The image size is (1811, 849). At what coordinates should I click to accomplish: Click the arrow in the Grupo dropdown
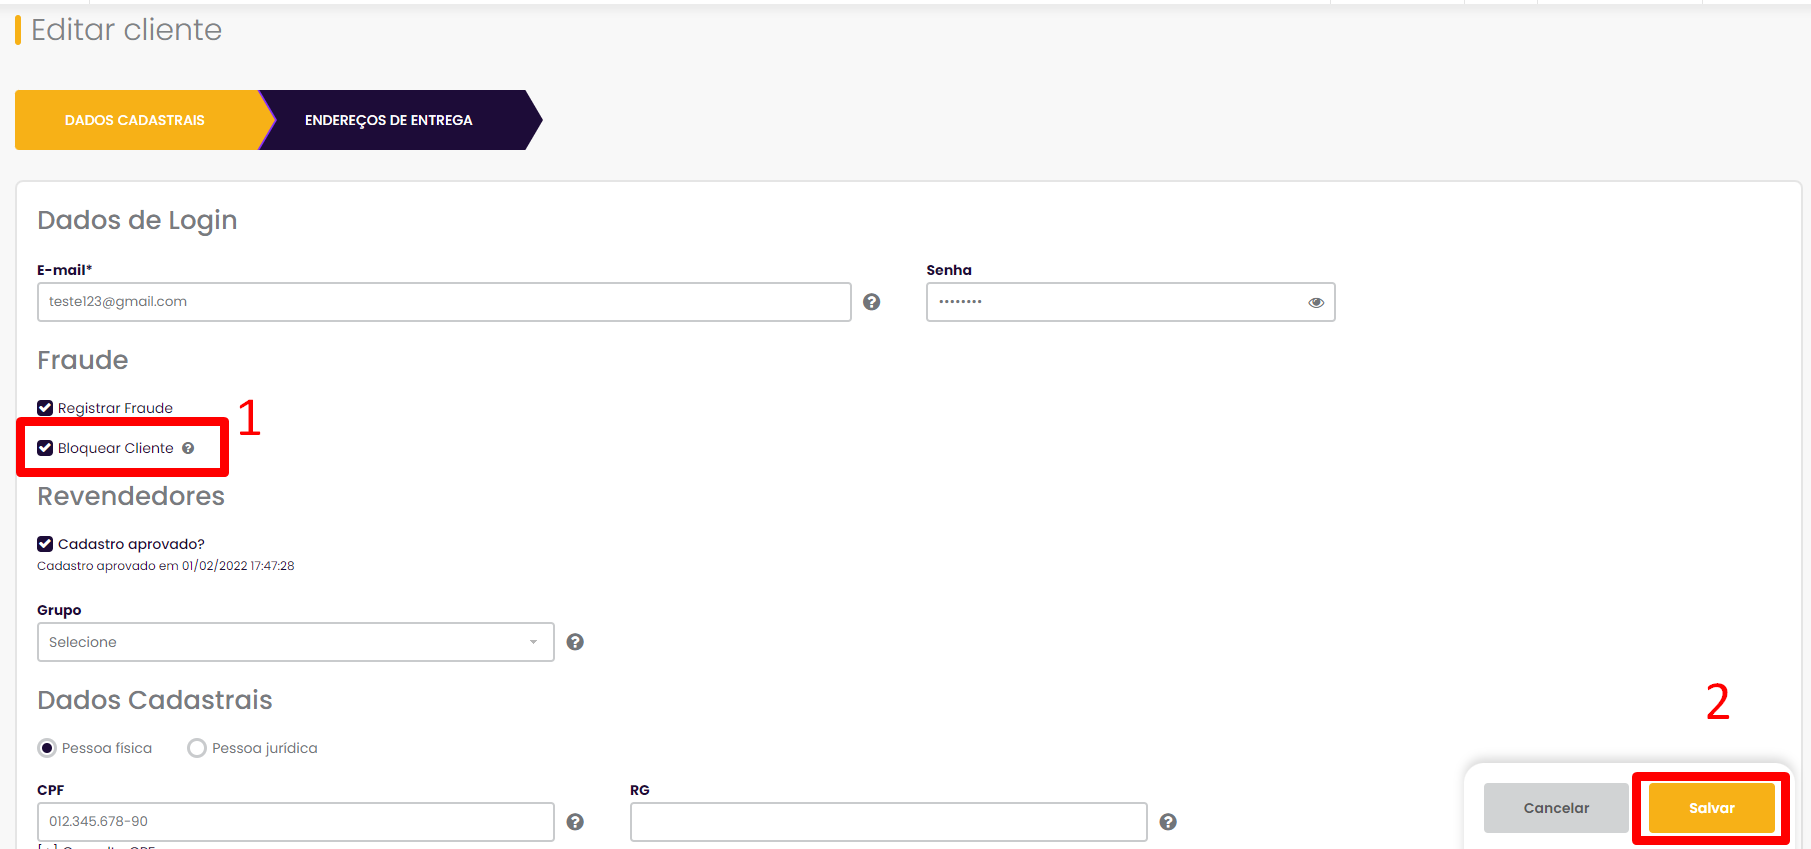click(533, 642)
